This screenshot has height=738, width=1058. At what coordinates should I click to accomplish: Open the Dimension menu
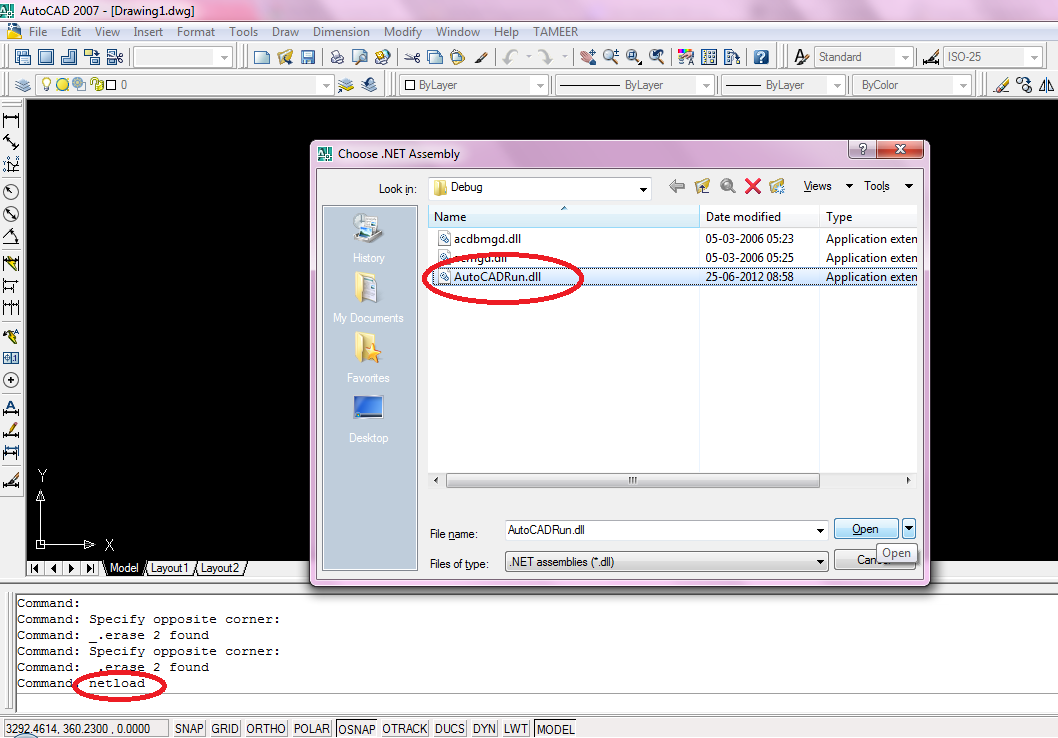pos(341,32)
